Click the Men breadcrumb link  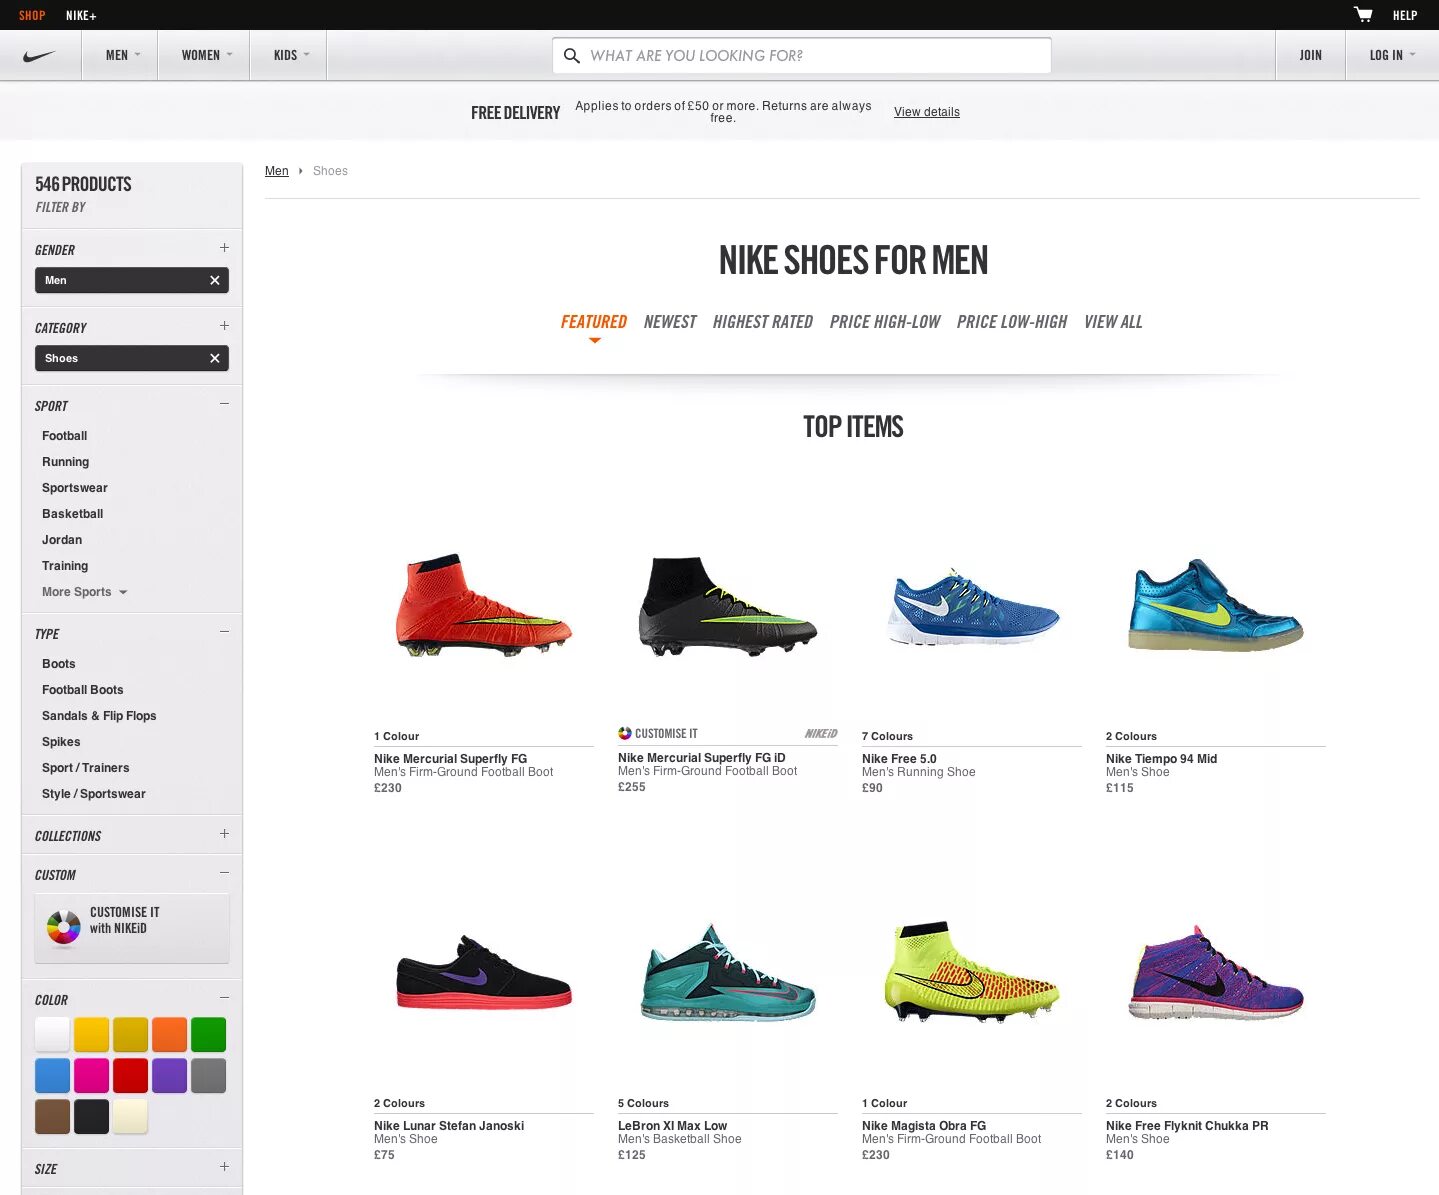277,171
